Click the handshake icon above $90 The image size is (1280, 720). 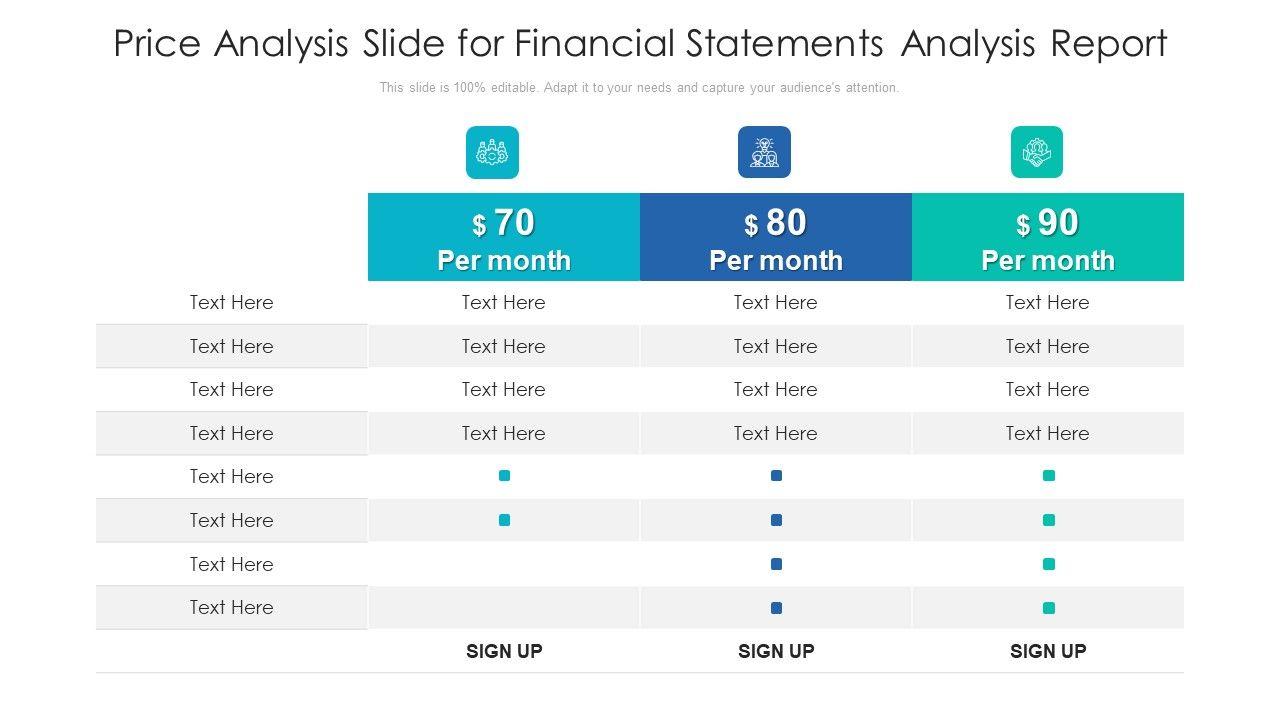coord(1036,152)
